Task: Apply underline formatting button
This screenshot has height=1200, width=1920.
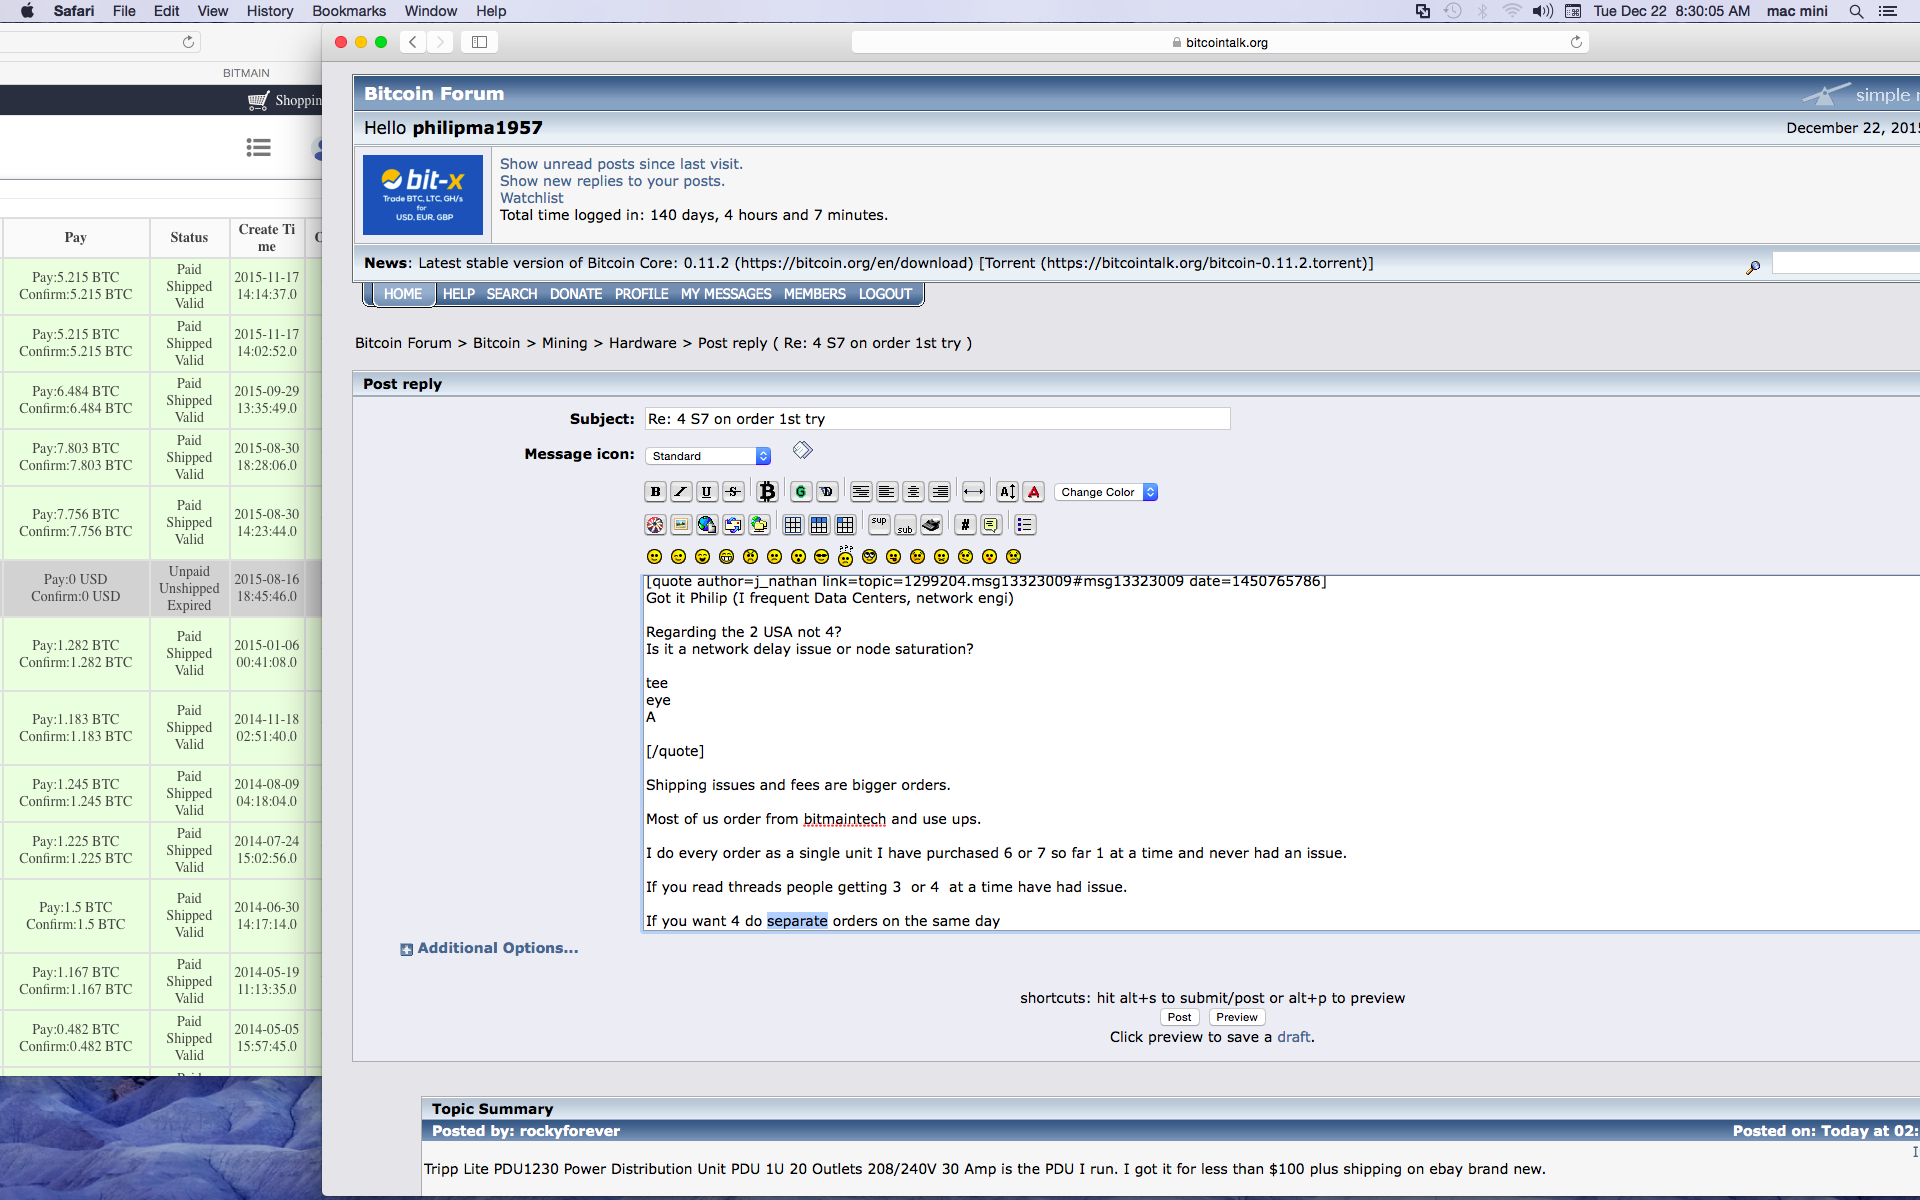Action: [707, 491]
